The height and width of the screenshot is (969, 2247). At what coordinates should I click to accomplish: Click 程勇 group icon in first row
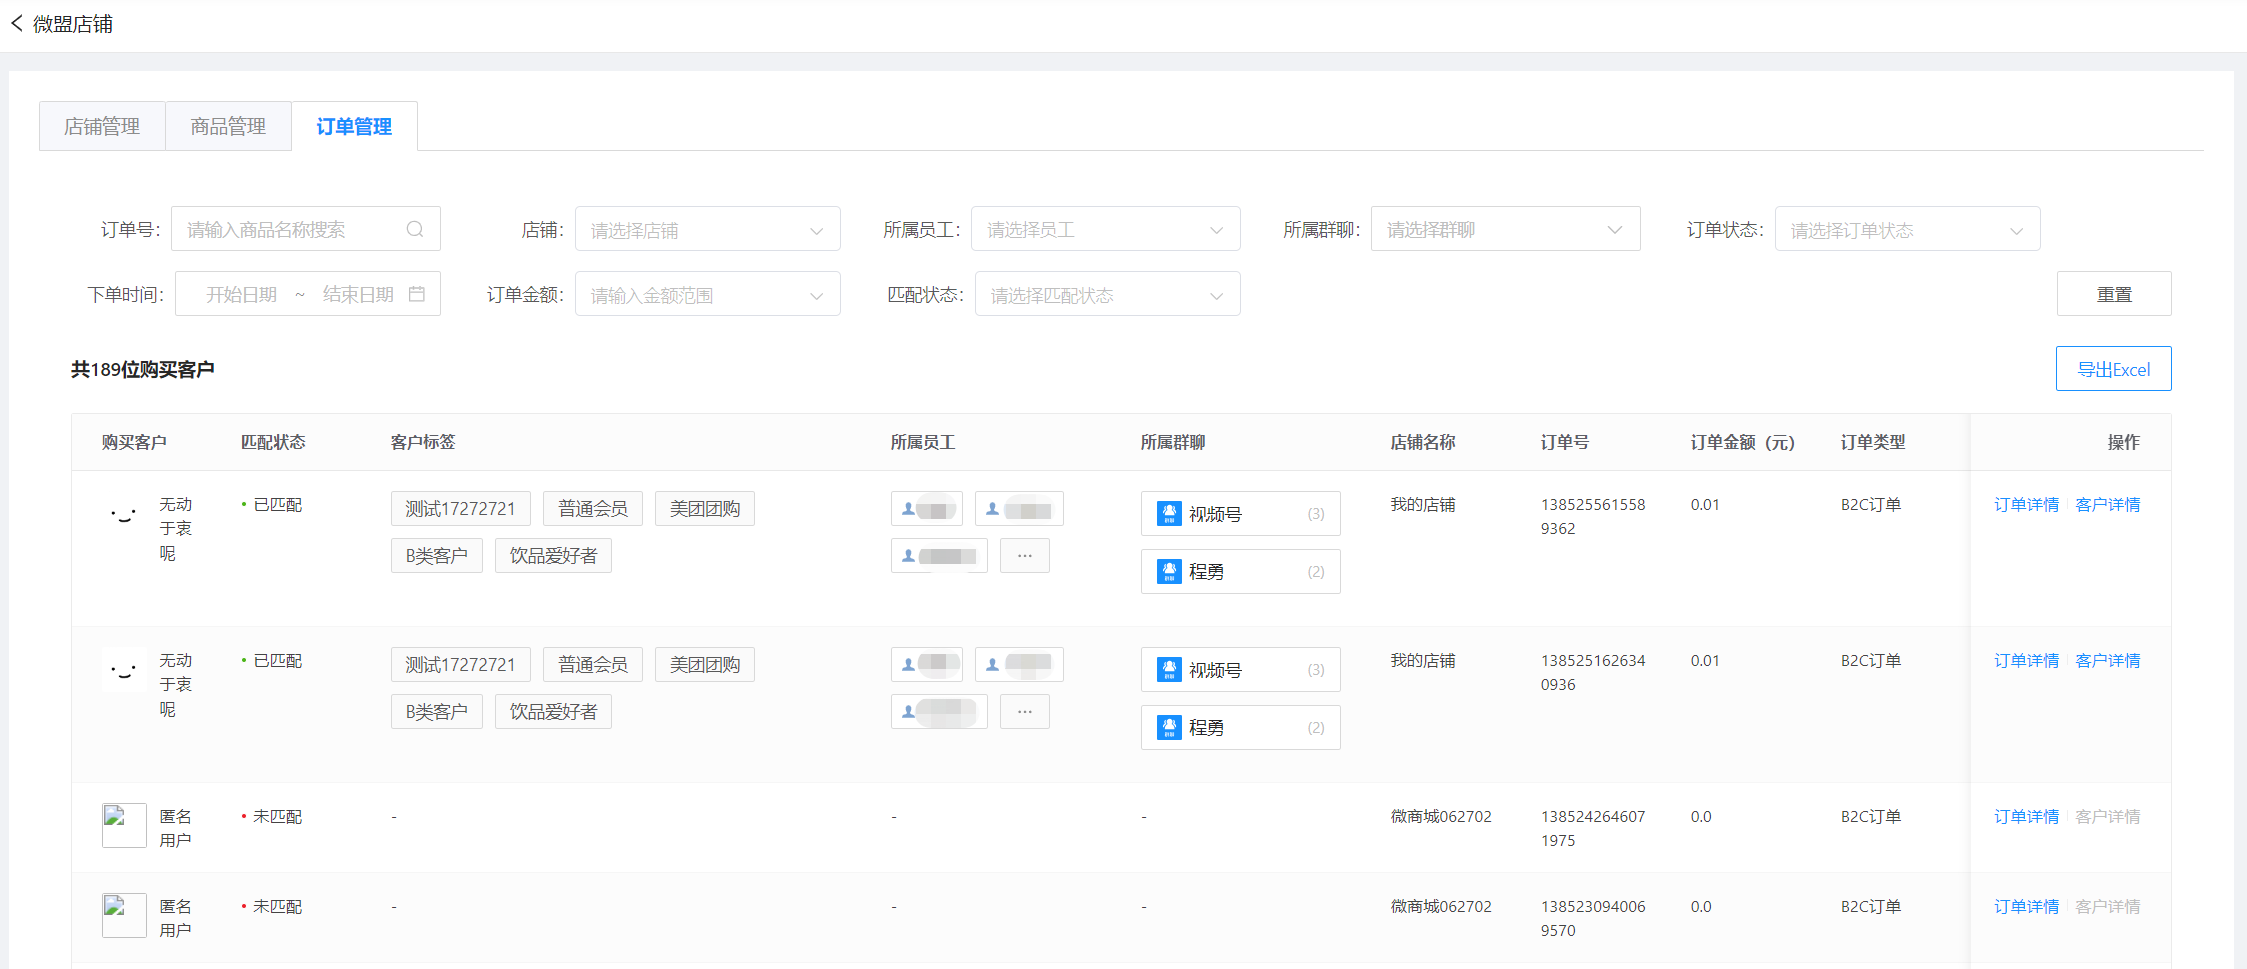(1169, 571)
